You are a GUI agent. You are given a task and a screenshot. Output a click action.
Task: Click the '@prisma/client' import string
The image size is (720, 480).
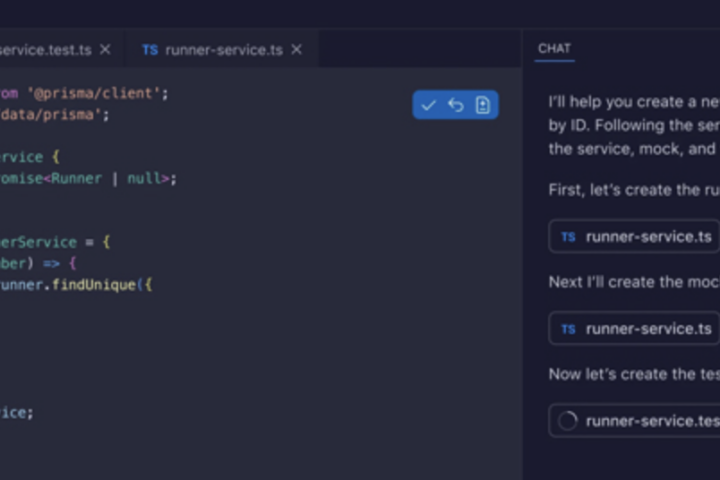pyautogui.click(x=94, y=93)
